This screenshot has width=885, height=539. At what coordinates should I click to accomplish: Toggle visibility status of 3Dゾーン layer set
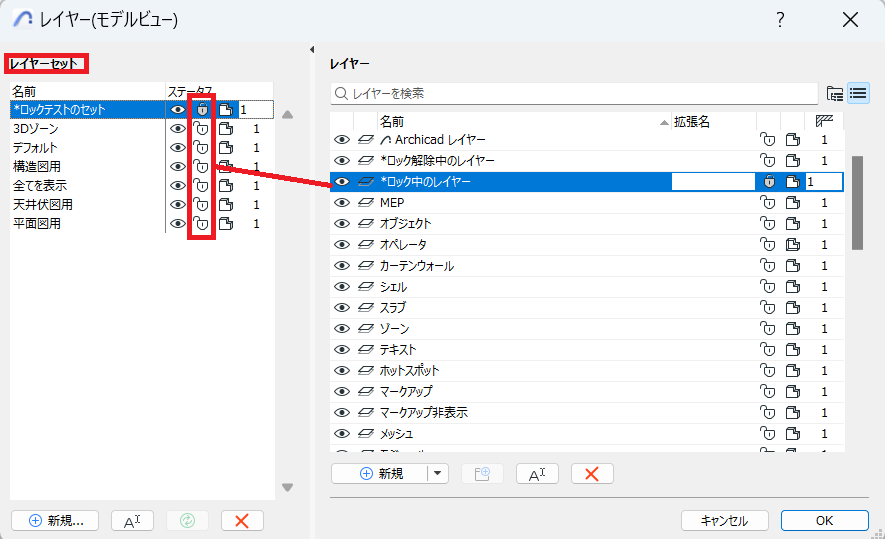point(177,129)
